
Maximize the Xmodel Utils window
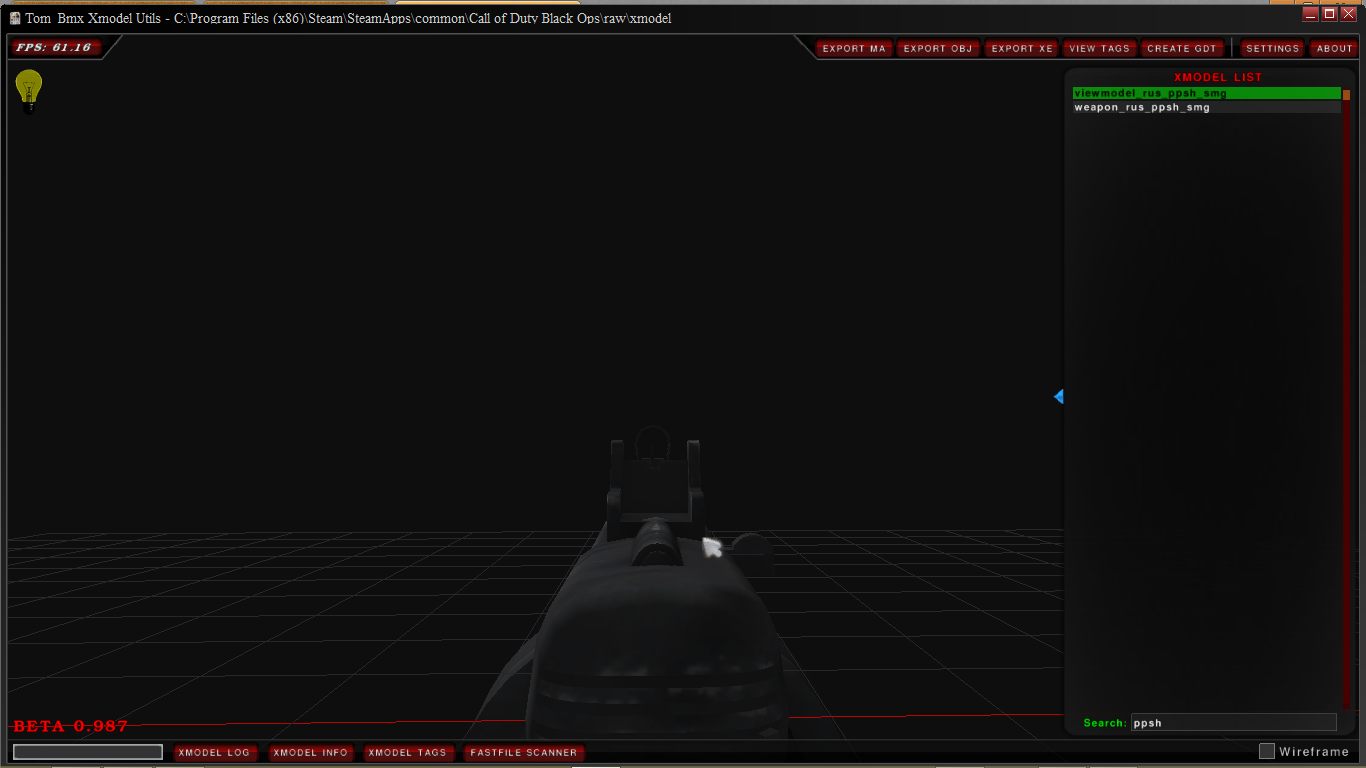(1329, 14)
